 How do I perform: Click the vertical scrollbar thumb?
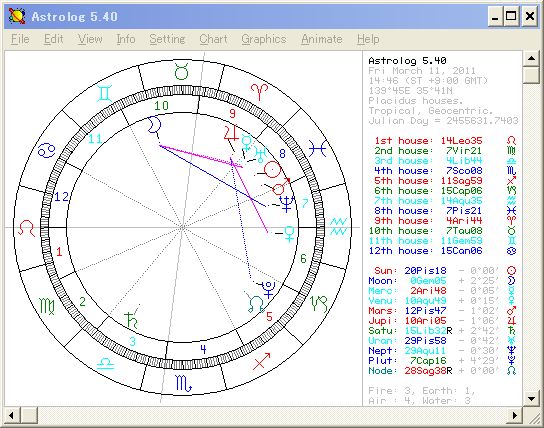531,75
